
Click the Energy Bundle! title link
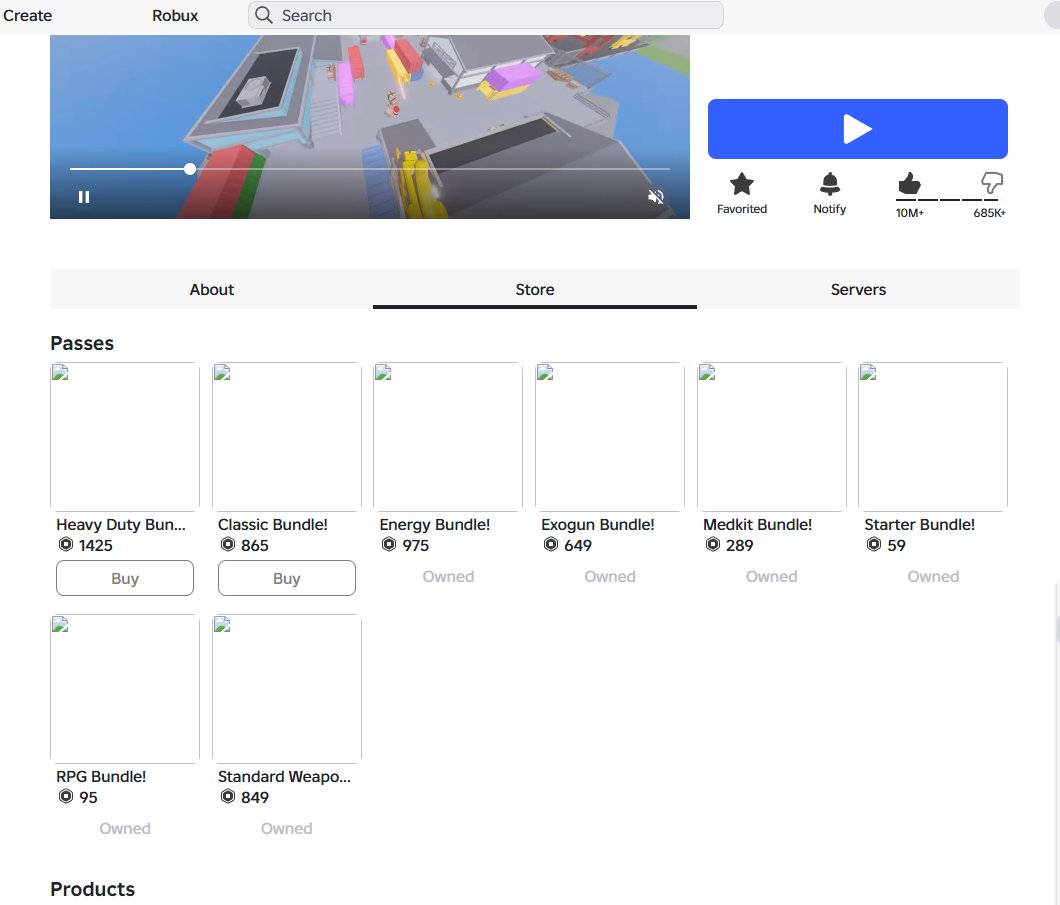point(435,524)
